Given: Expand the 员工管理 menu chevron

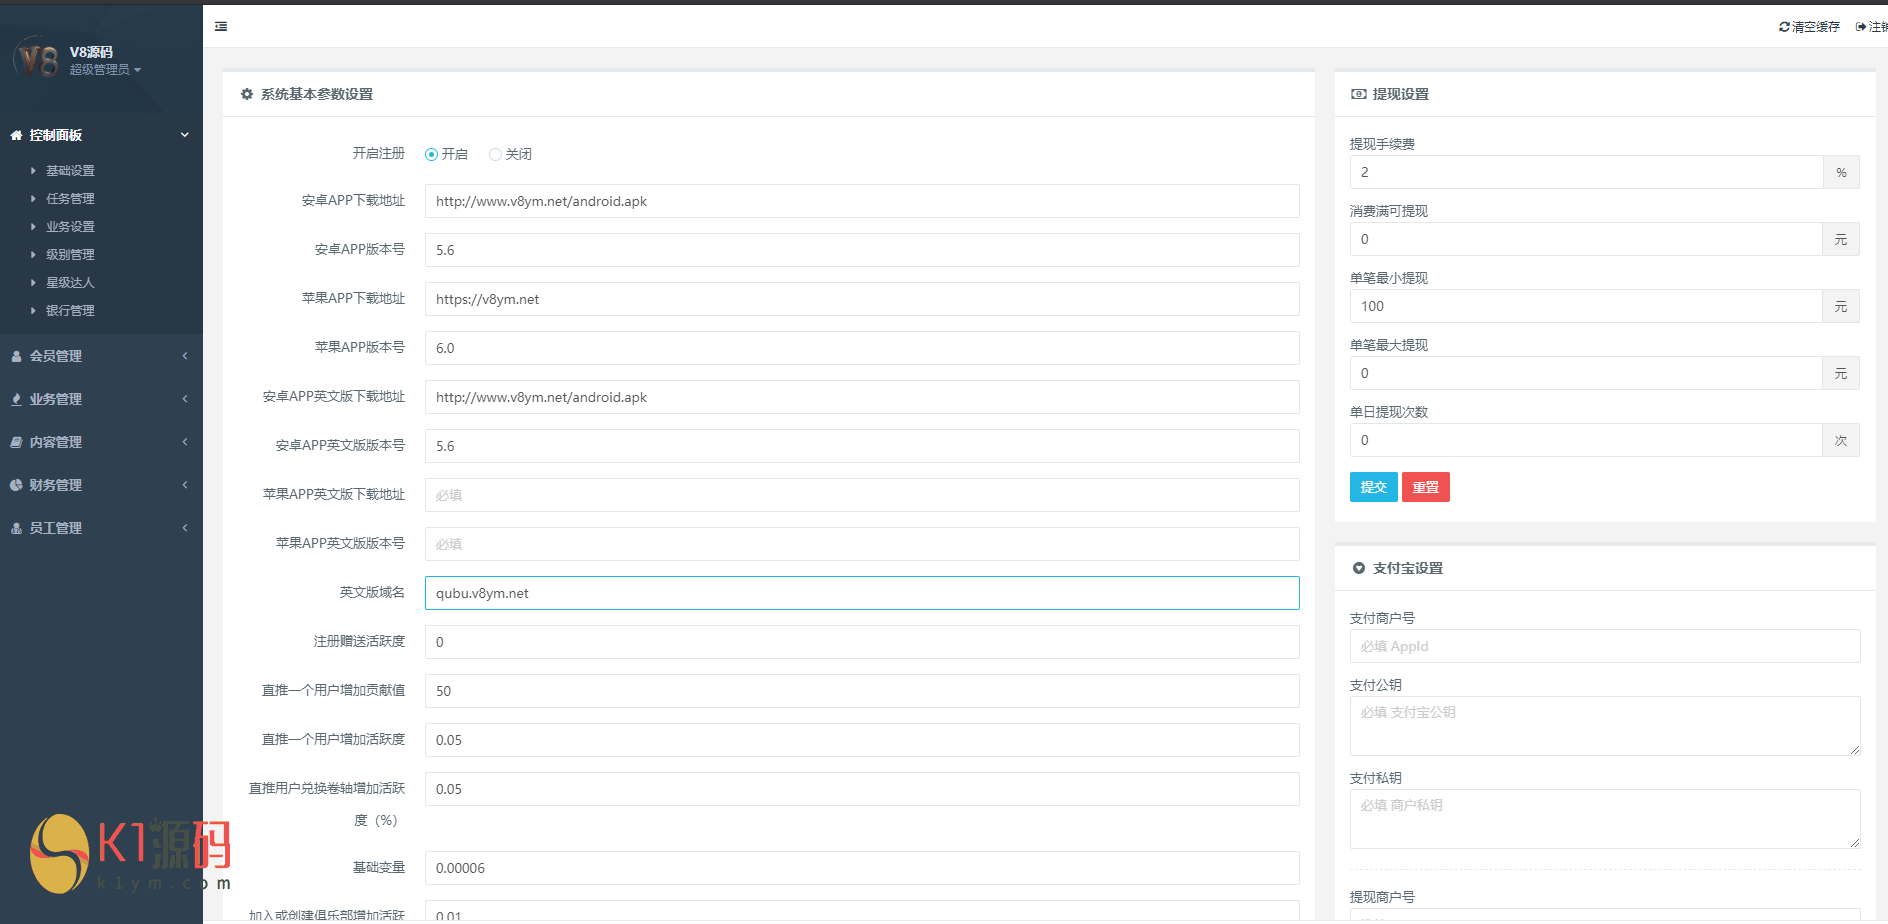Looking at the screenshot, I should coord(185,528).
